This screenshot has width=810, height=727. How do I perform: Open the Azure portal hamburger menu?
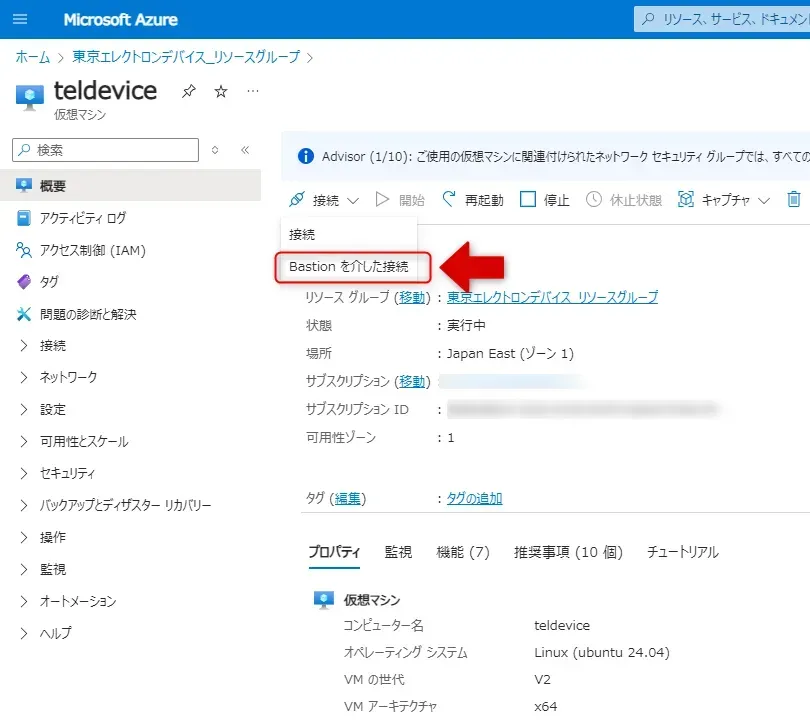20,19
